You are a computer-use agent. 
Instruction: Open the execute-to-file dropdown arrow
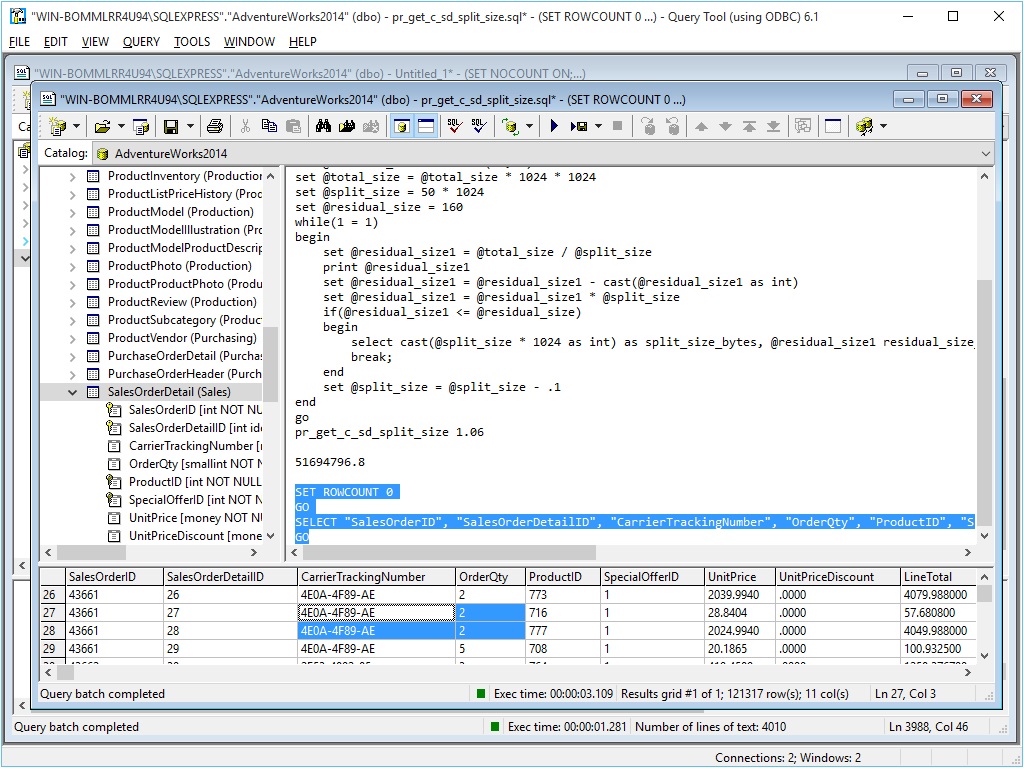point(598,126)
